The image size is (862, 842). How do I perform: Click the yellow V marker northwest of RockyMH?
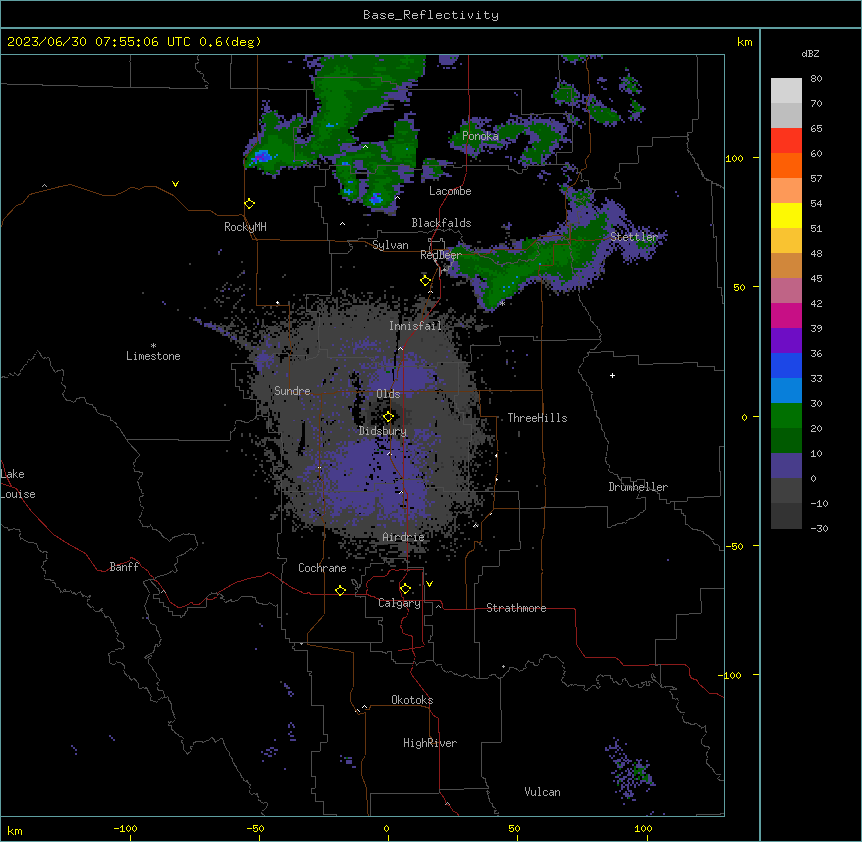click(175, 184)
